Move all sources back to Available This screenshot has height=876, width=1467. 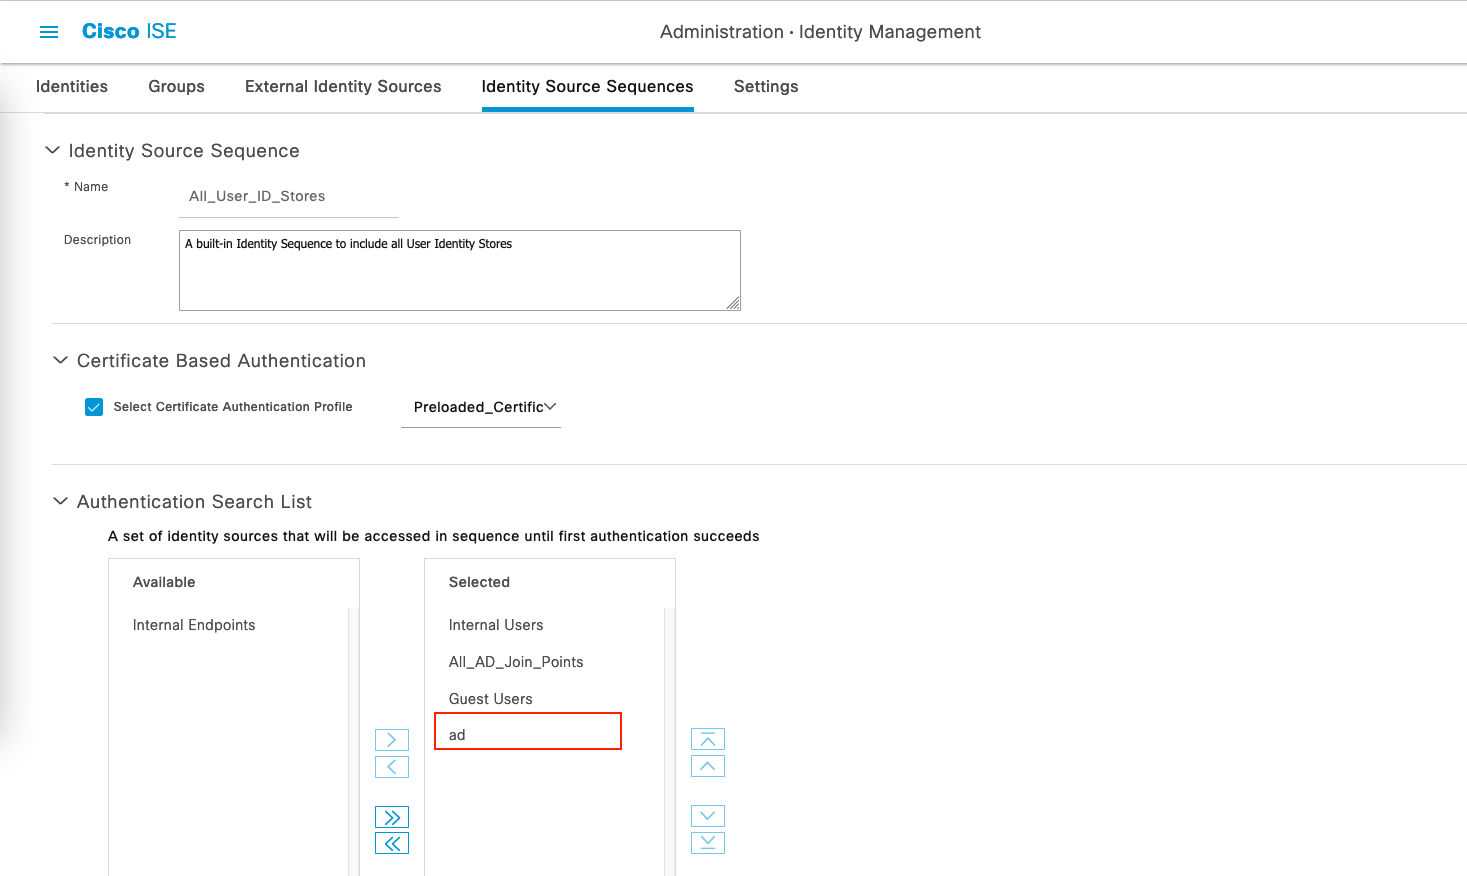click(x=391, y=843)
